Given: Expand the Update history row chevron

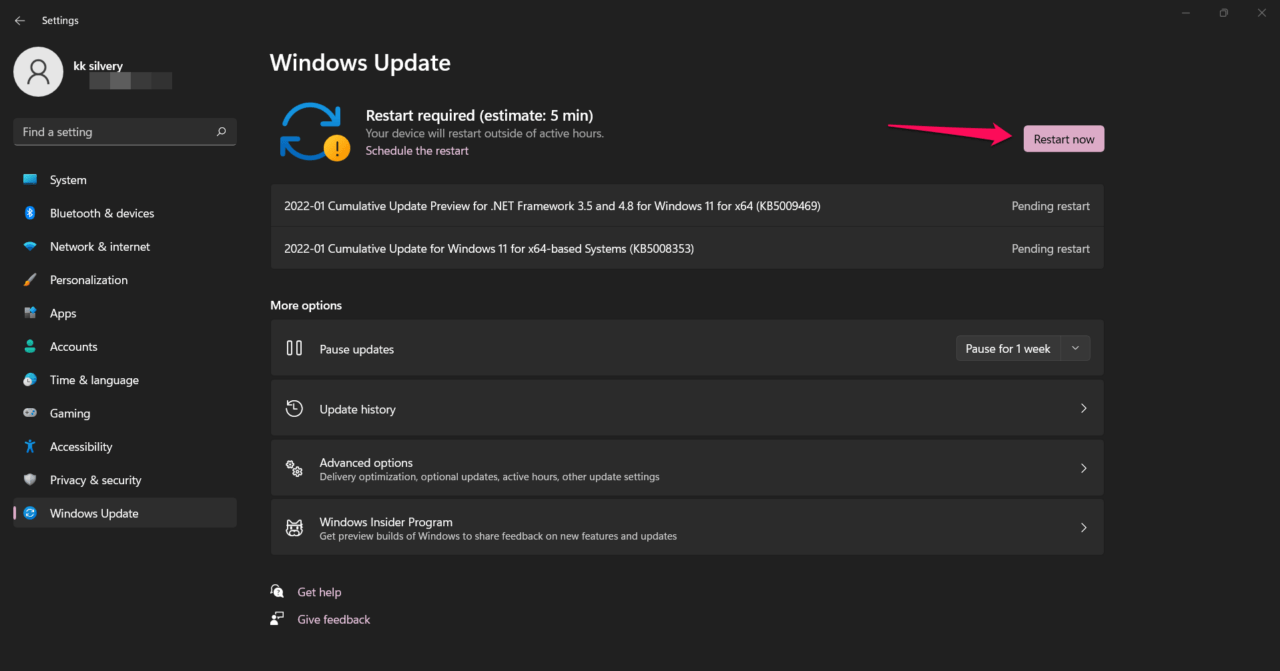Looking at the screenshot, I should (x=1083, y=408).
